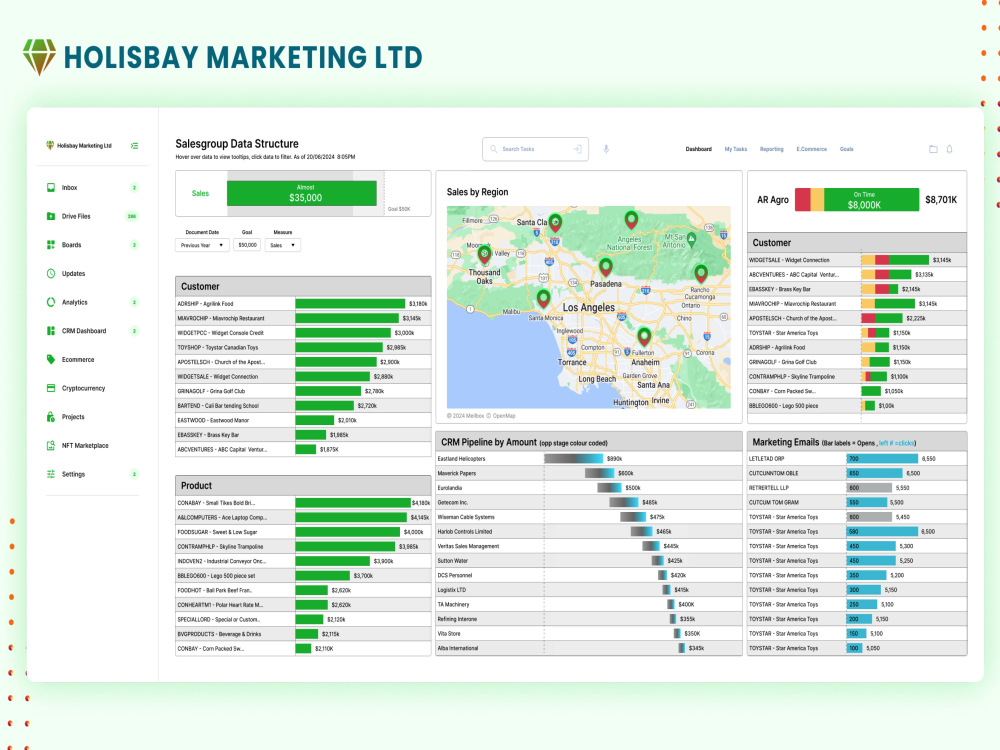The height and width of the screenshot is (750, 1000).
Task: Switch to the Dashboard tab
Action: (698, 149)
